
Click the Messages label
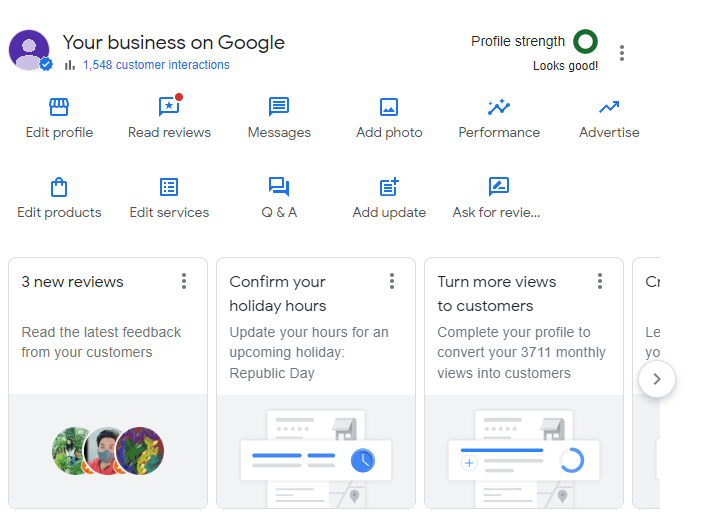click(279, 133)
